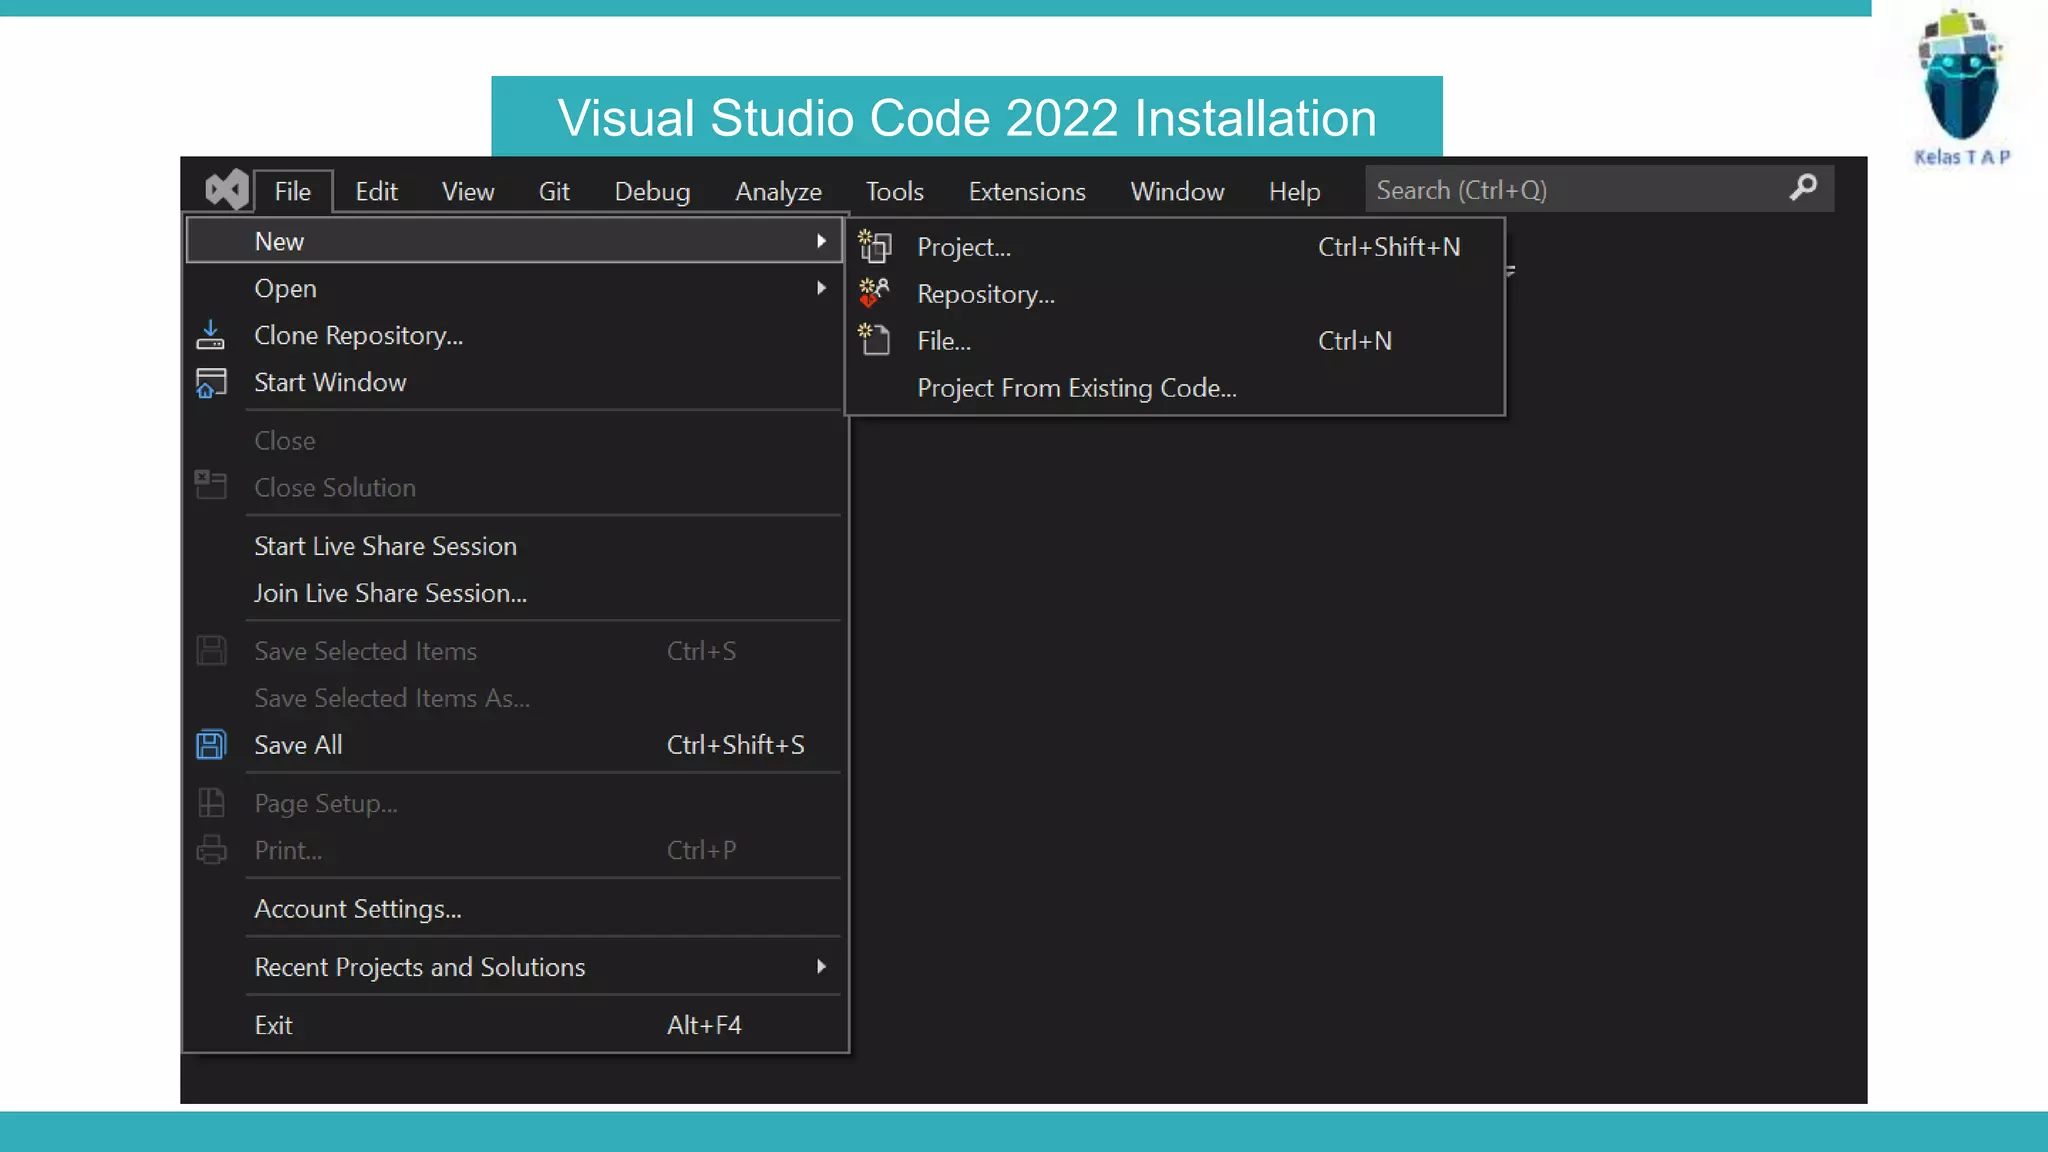Open the Debug menu
Image resolution: width=2048 pixels, height=1152 pixels.
[x=652, y=191]
